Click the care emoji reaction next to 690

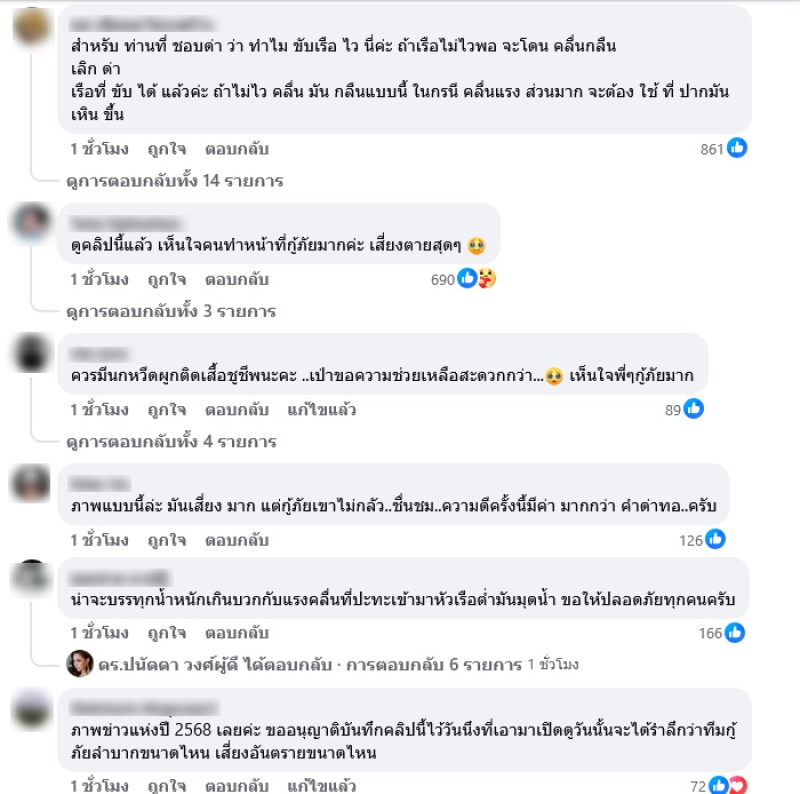[x=487, y=279]
